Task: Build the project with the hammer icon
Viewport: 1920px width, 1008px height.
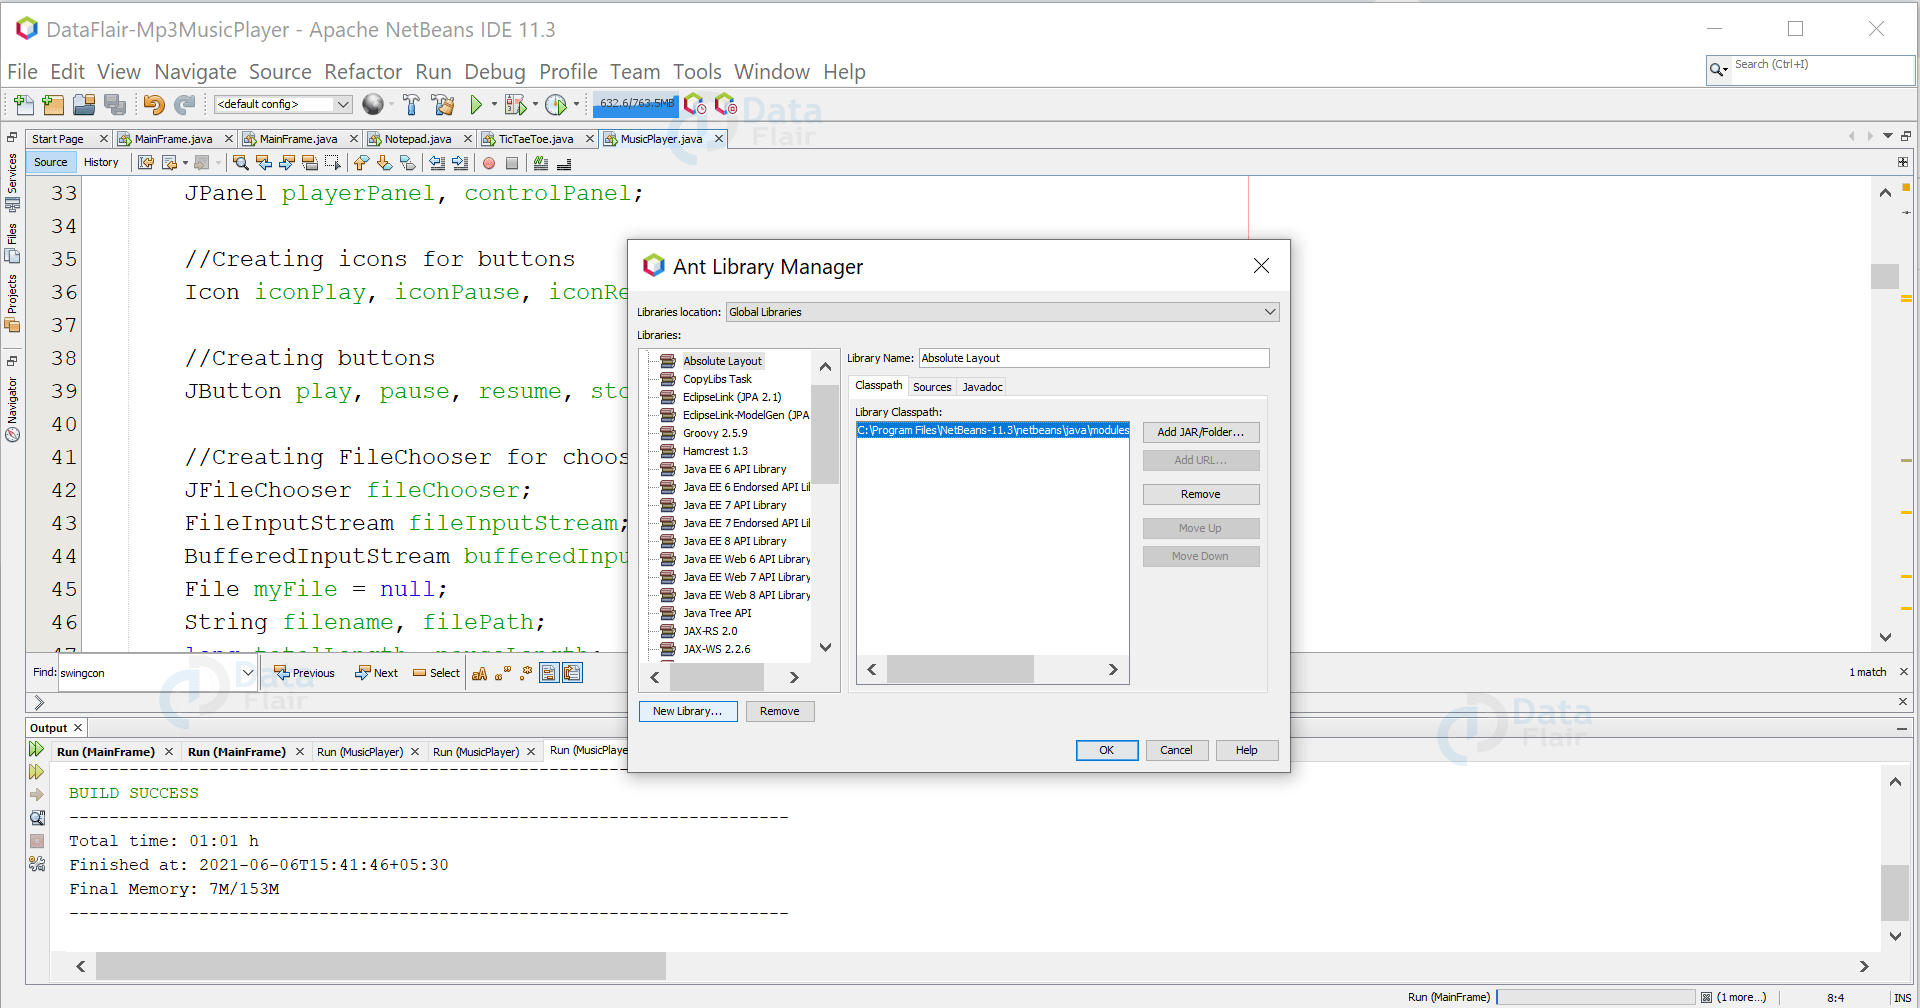Action: [x=411, y=104]
